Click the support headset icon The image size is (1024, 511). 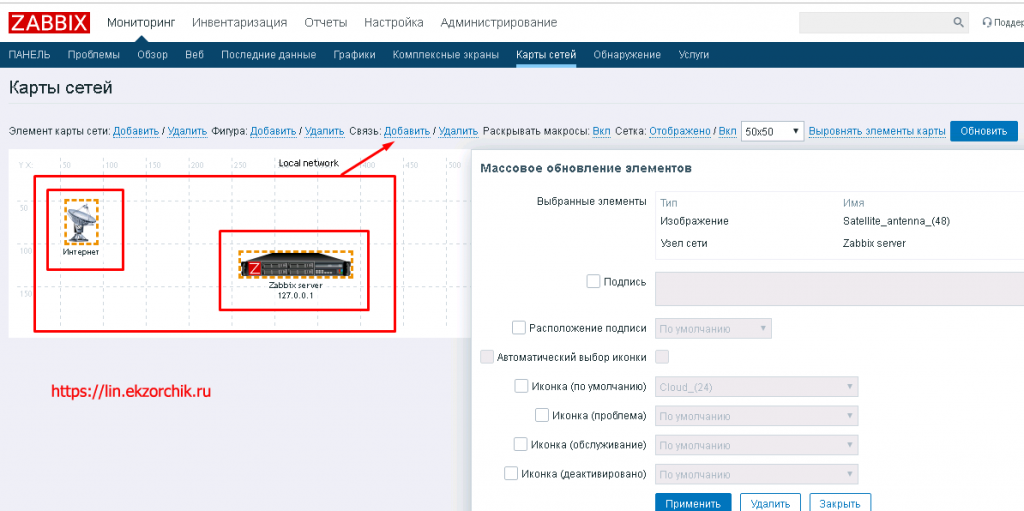[988, 22]
